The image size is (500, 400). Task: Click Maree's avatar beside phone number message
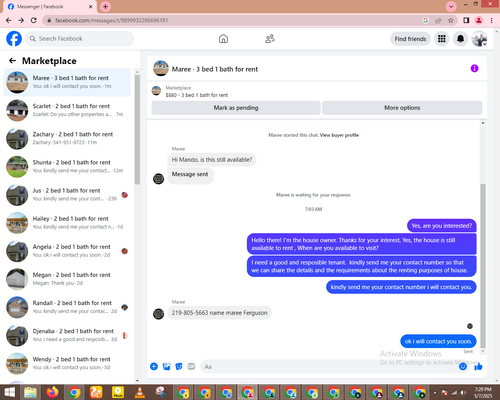click(x=158, y=314)
